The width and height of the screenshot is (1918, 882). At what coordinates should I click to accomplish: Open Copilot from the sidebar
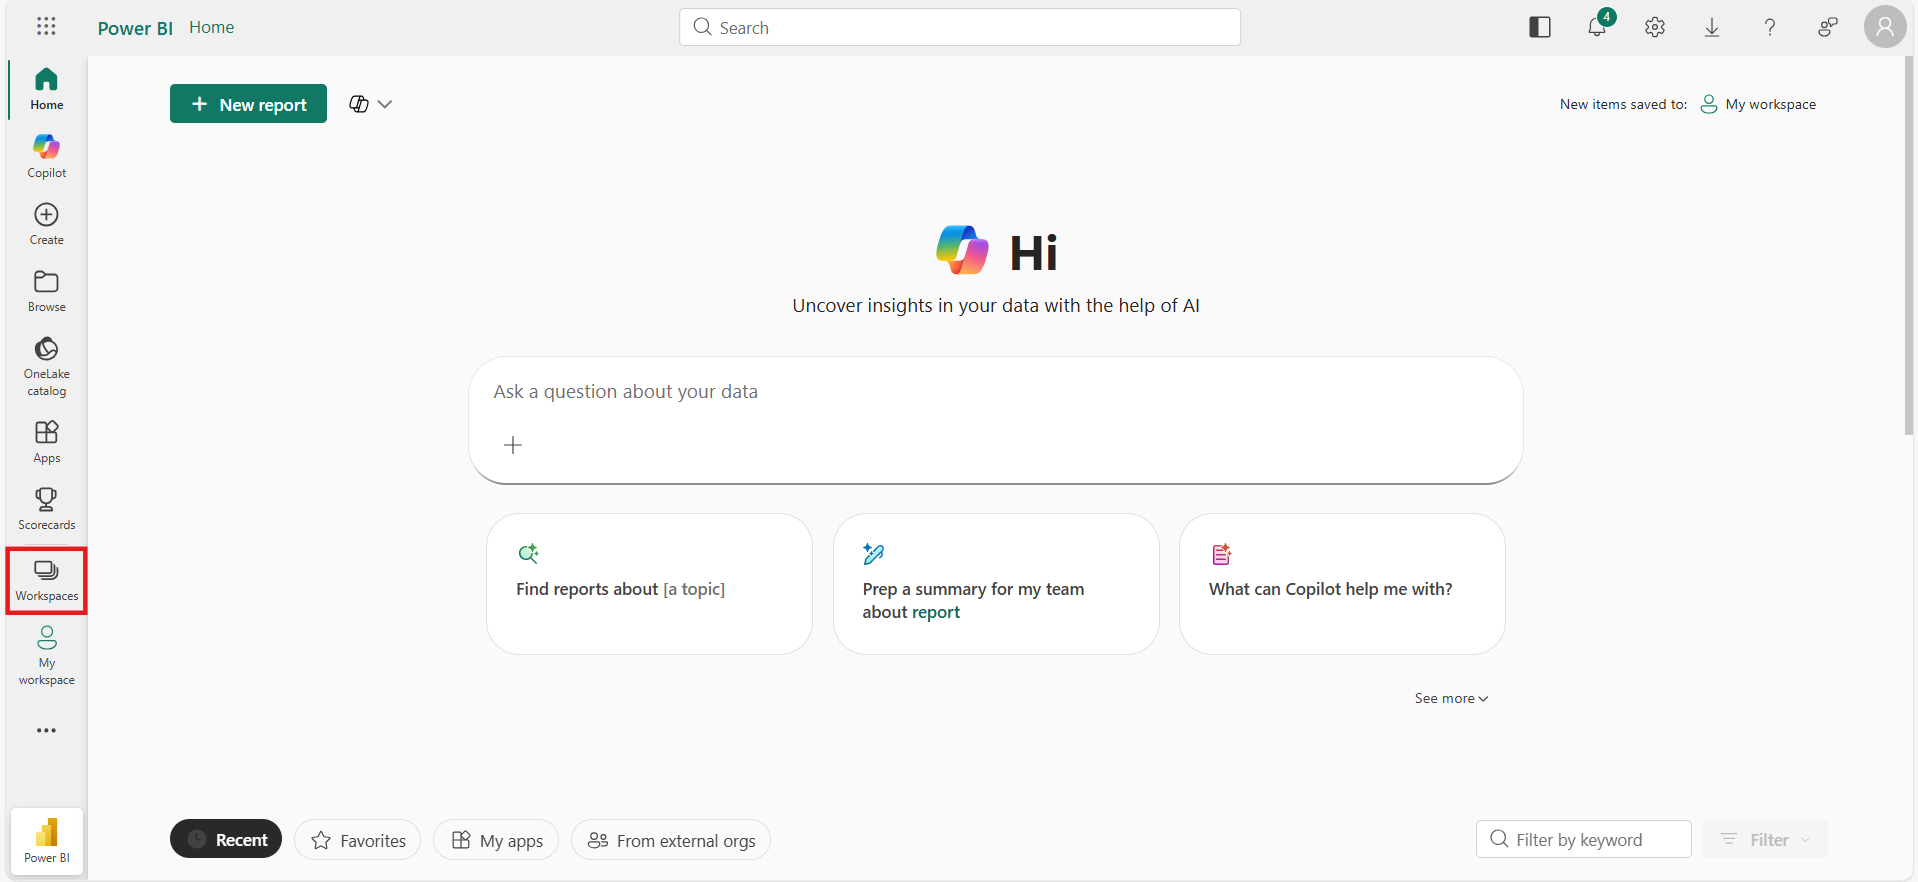46,156
